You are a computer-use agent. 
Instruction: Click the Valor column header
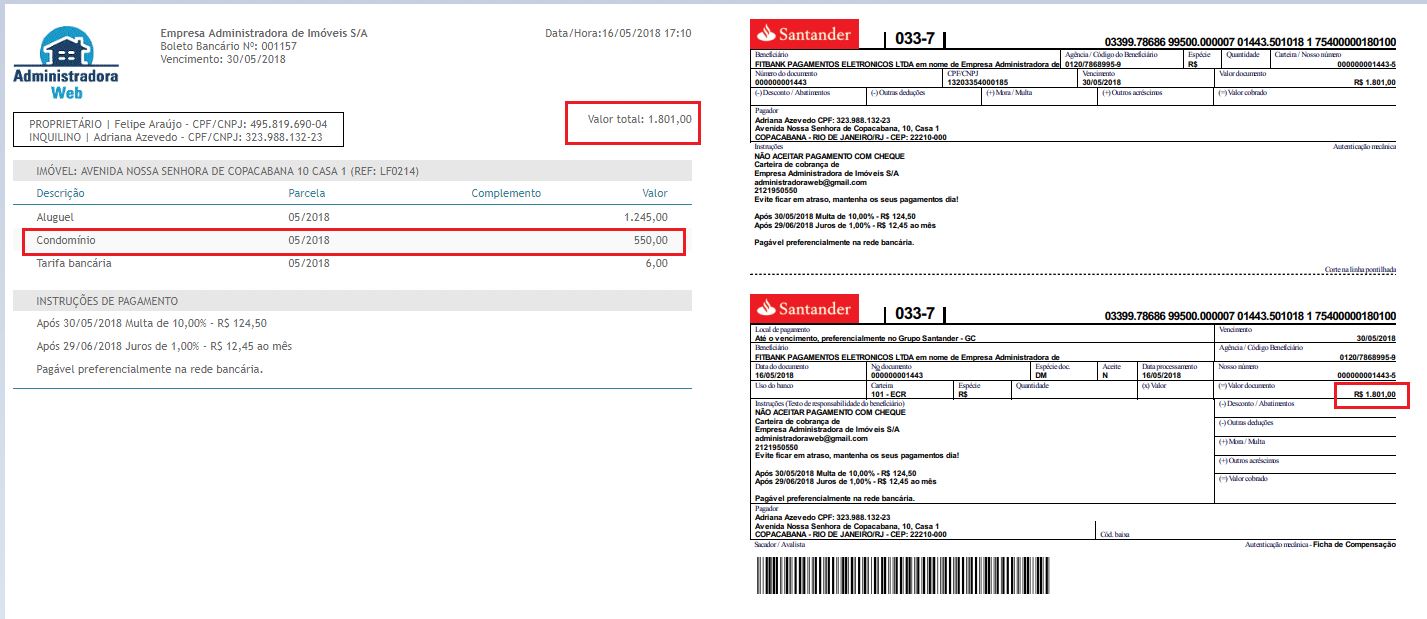tap(654, 193)
